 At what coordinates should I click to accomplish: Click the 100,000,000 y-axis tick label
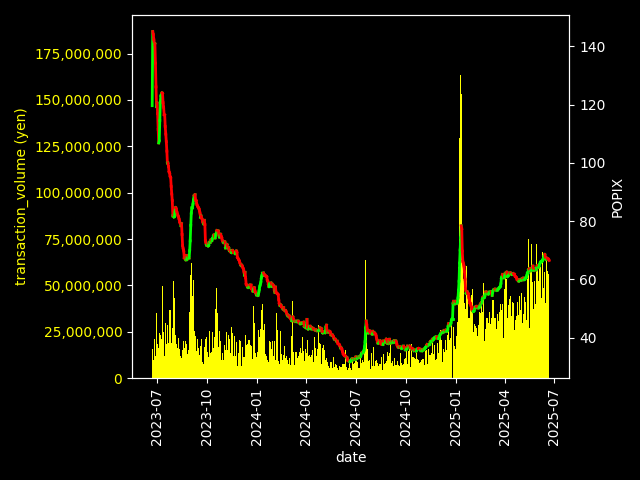[78, 193]
